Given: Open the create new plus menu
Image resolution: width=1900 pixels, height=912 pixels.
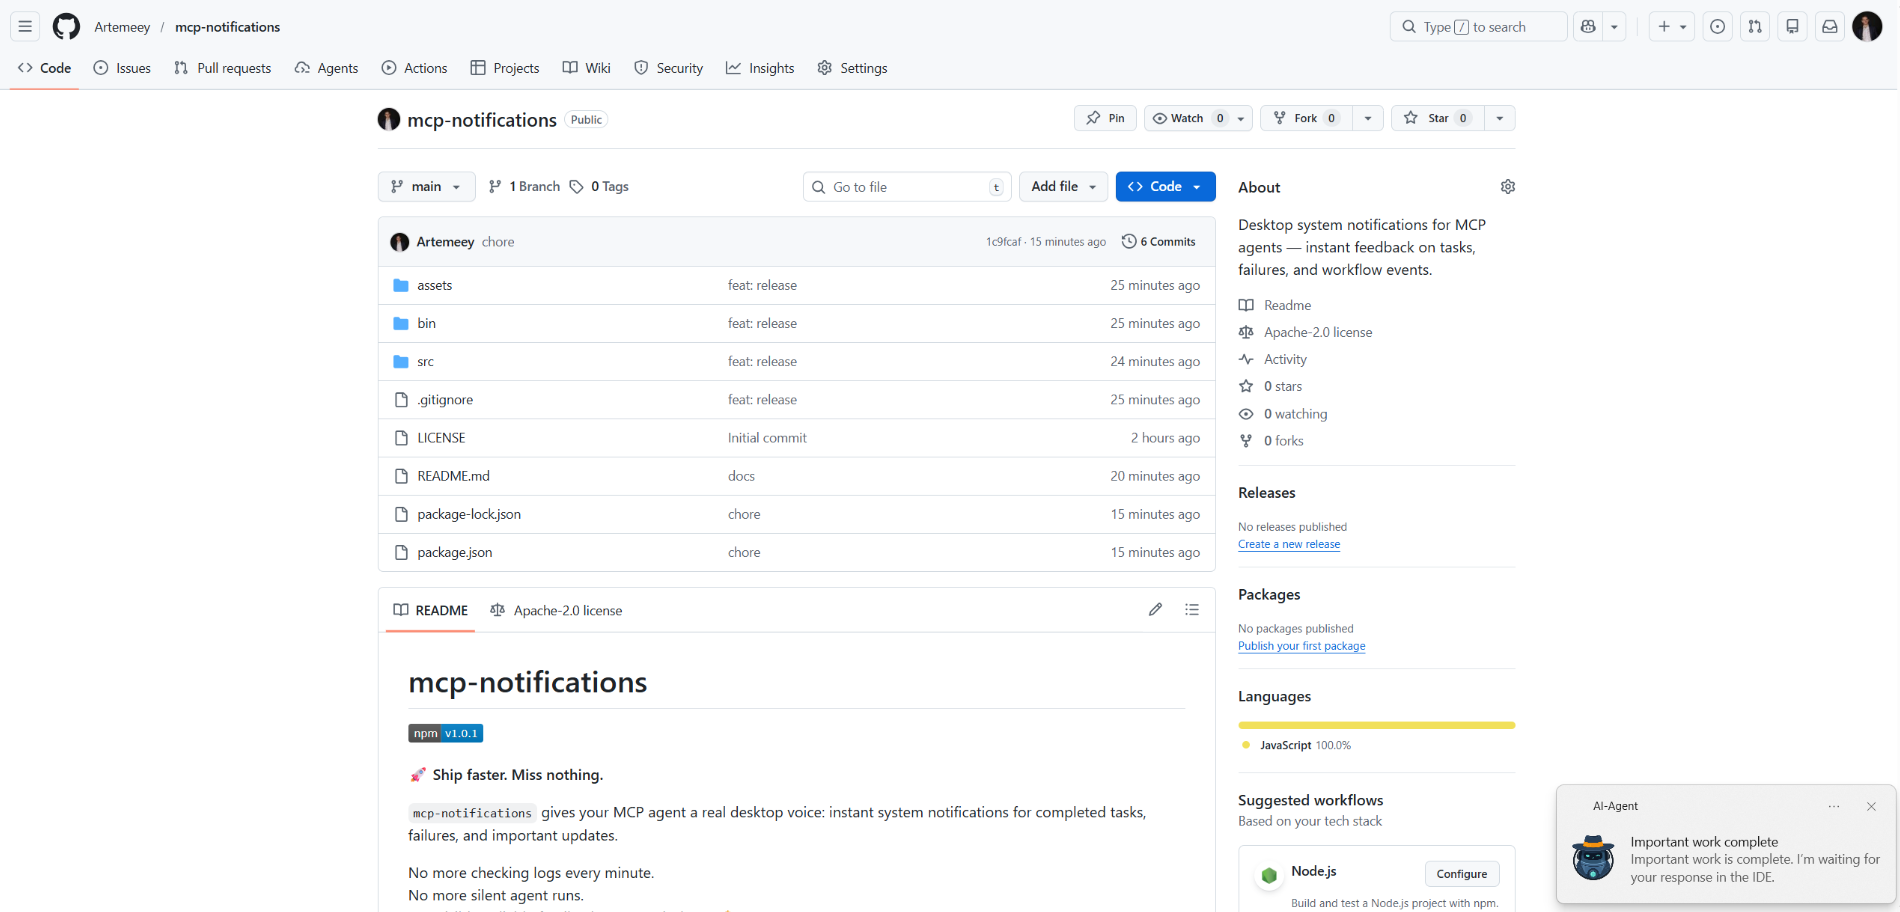Looking at the screenshot, I should [1671, 27].
